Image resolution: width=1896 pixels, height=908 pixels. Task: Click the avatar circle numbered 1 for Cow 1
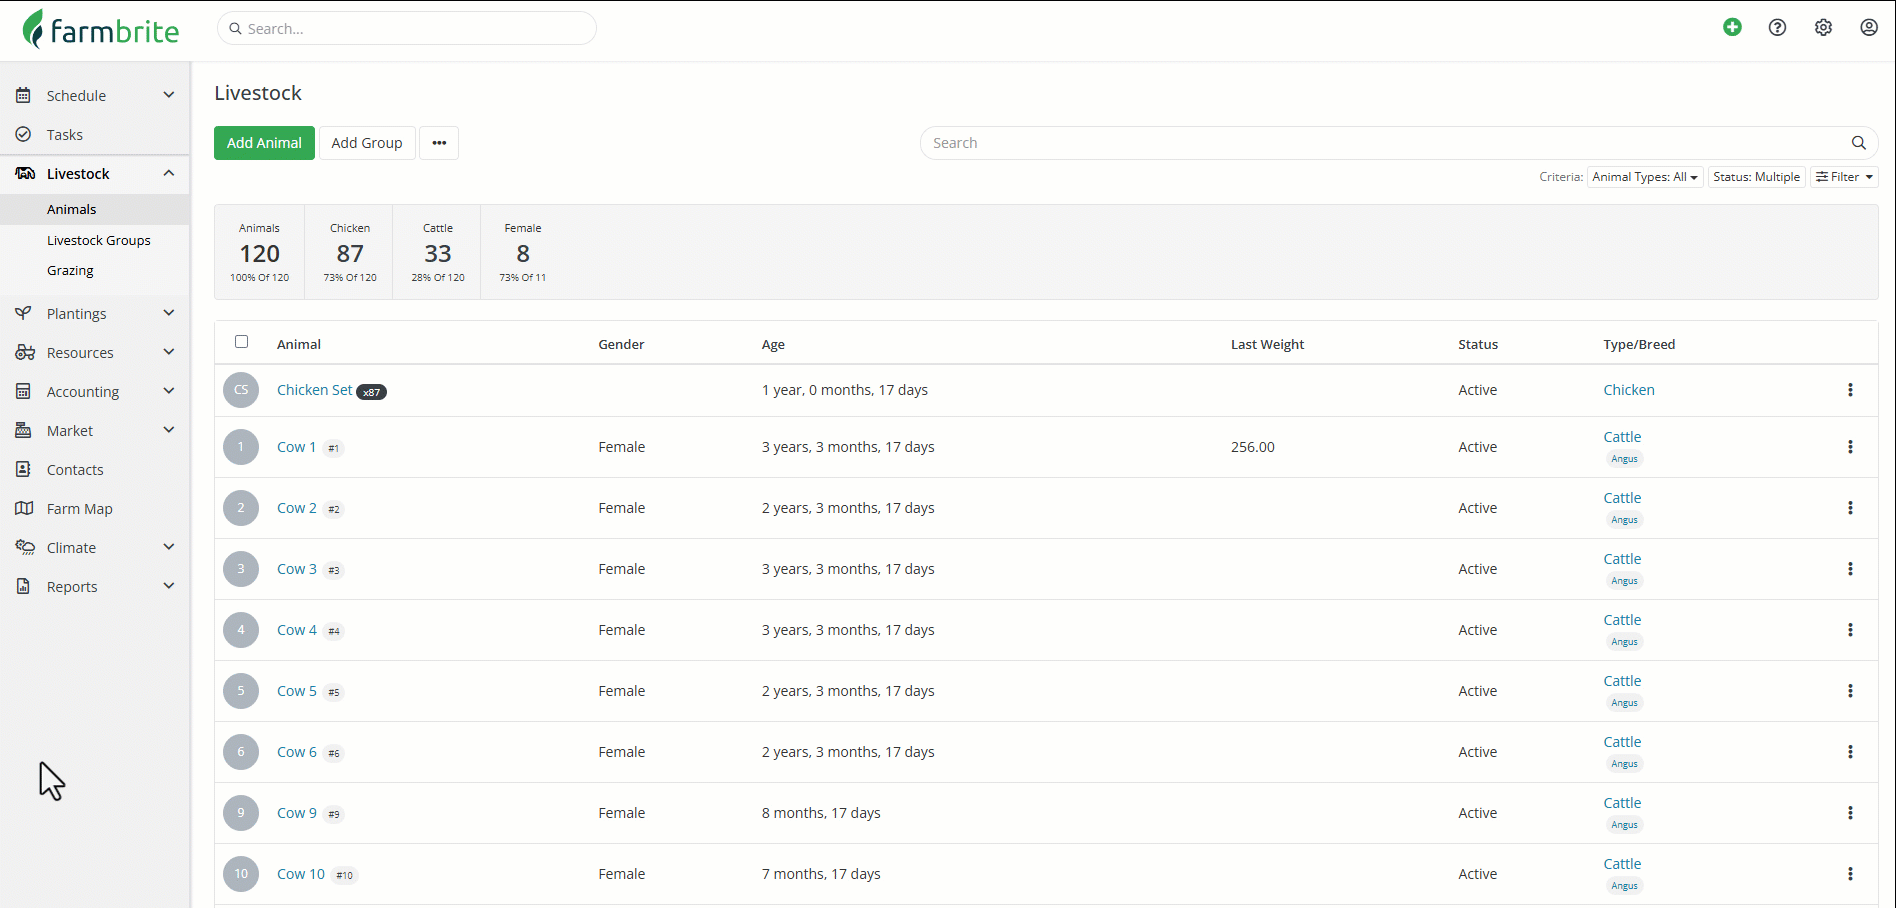click(241, 447)
